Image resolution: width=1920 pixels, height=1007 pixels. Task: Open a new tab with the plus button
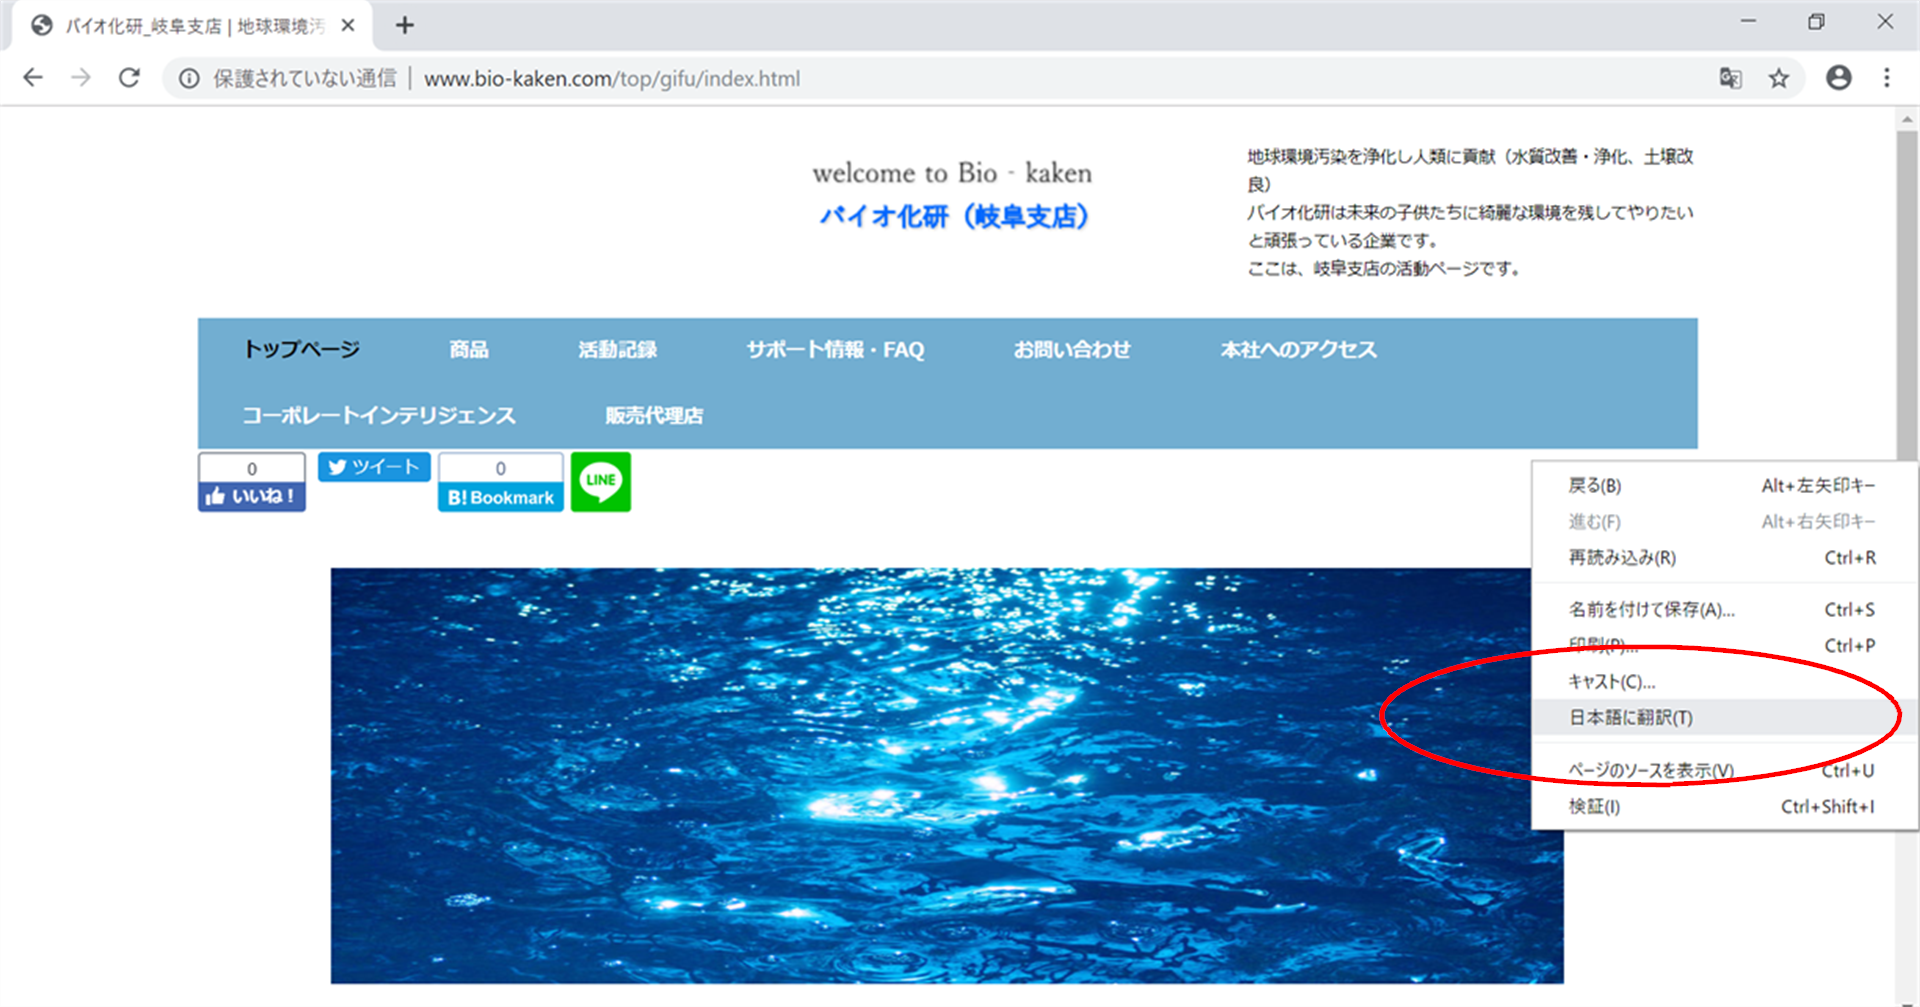point(404,25)
